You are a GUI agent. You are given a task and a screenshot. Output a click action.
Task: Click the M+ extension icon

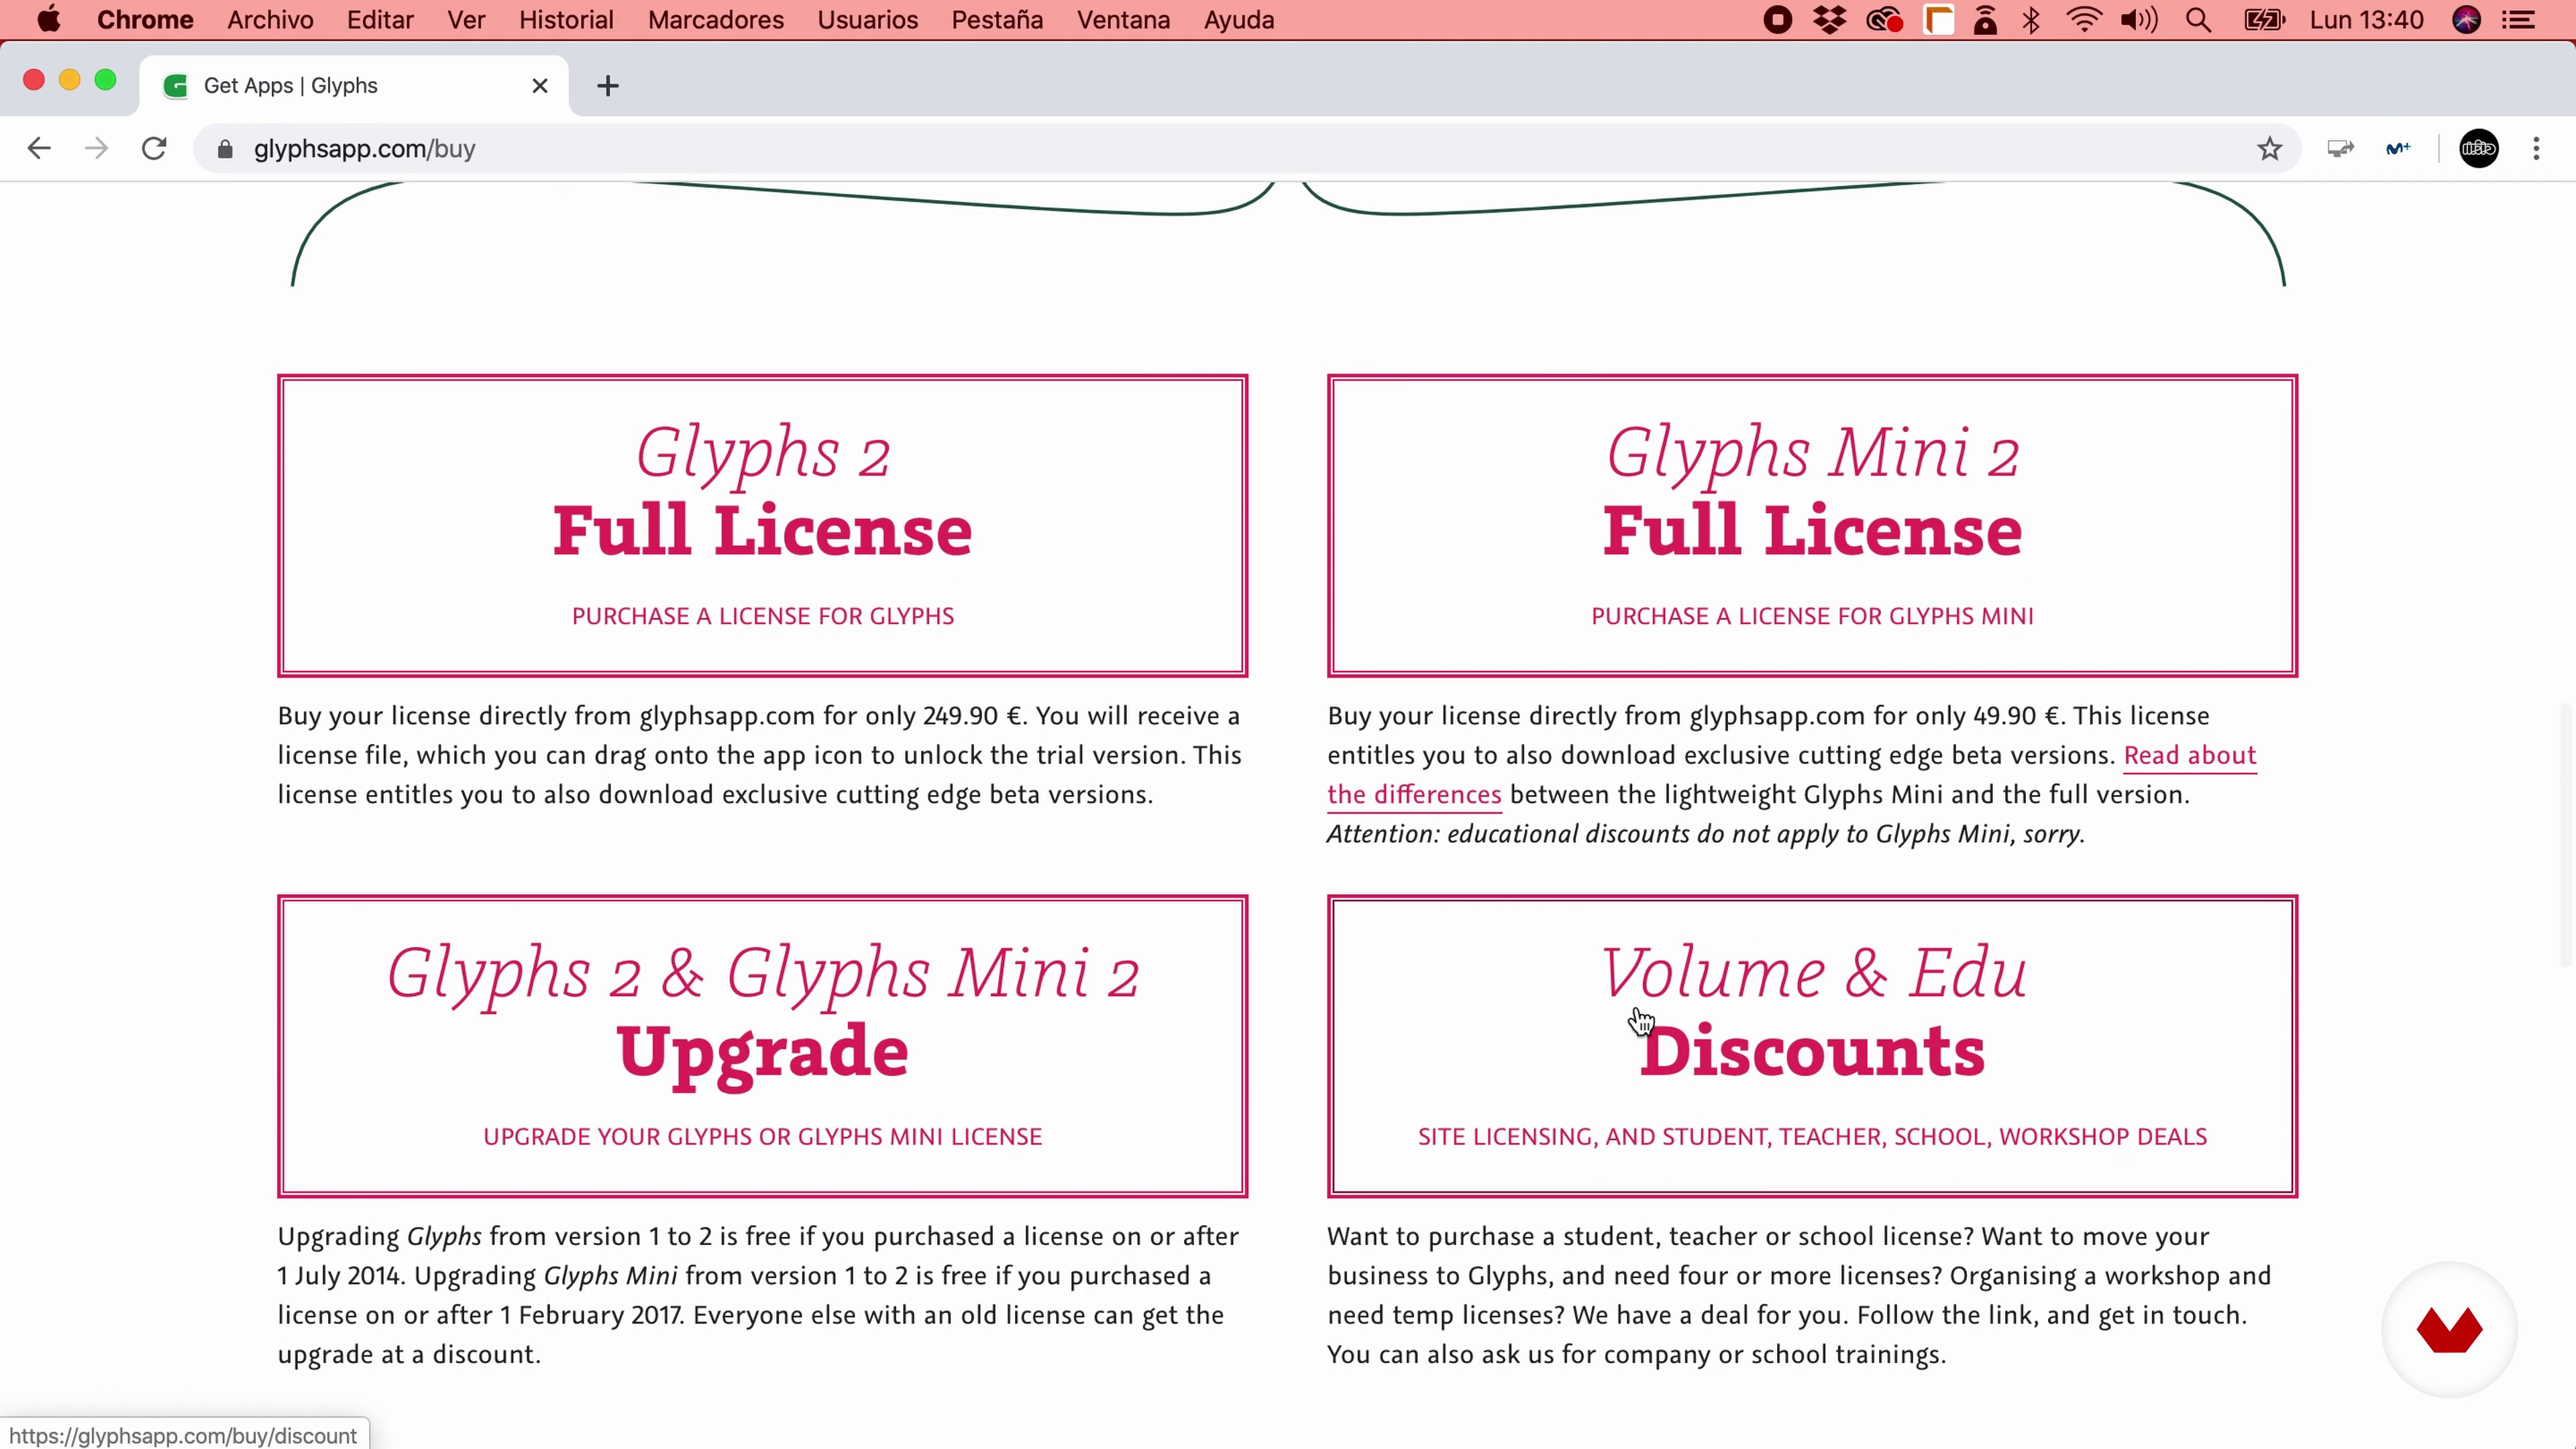coord(2398,149)
